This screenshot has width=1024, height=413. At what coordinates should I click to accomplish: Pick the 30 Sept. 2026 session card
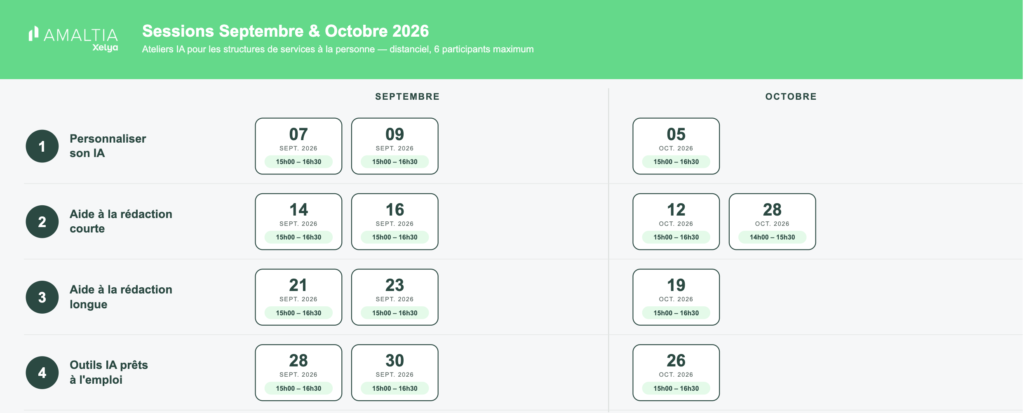point(394,372)
